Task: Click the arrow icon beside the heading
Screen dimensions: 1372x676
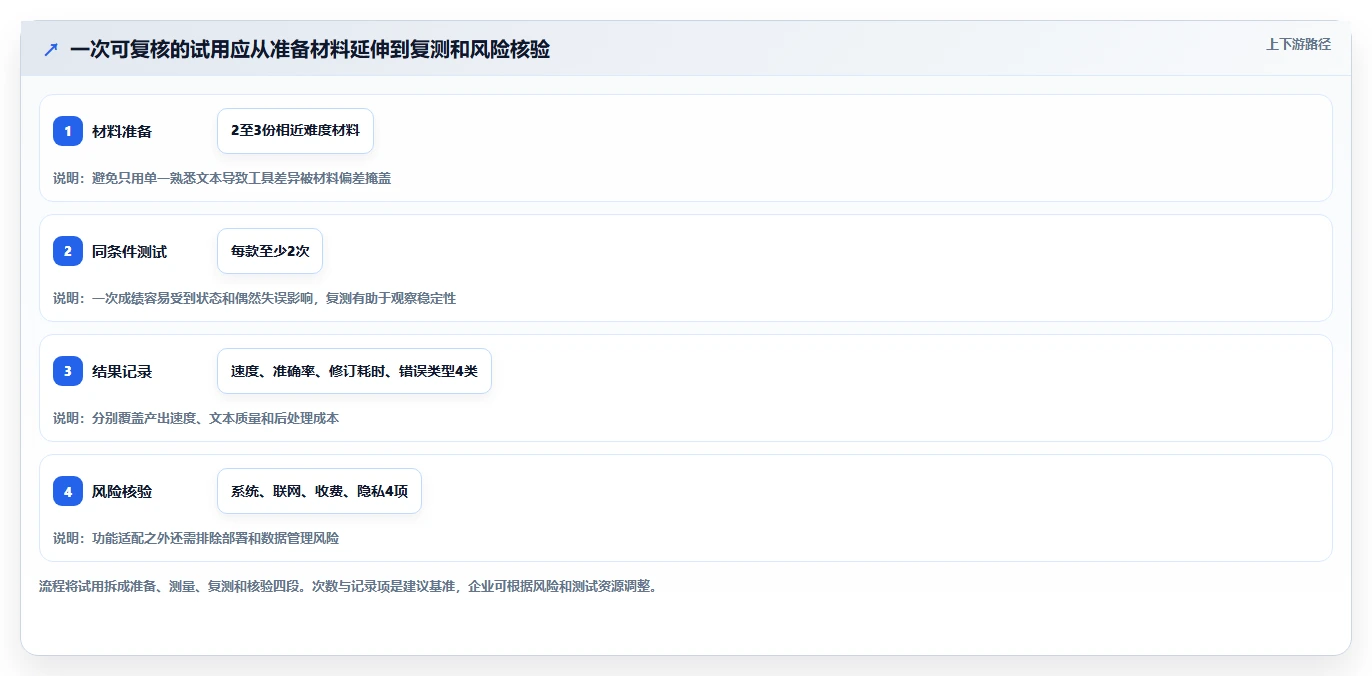Action: (51, 49)
